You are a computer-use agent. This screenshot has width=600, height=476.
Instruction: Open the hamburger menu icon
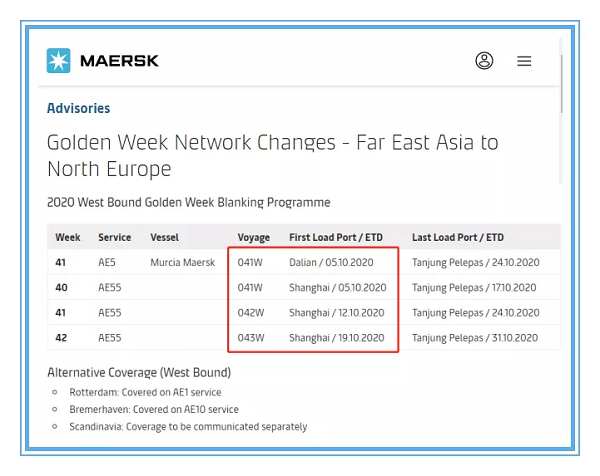pos(524,61)
